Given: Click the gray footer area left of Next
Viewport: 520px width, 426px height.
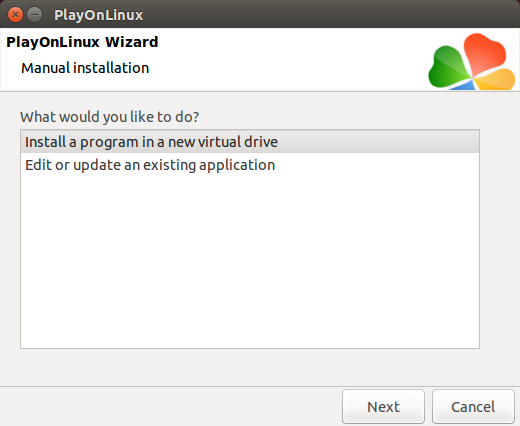Looking at the screenshot, I should click(x=170, y=407).
